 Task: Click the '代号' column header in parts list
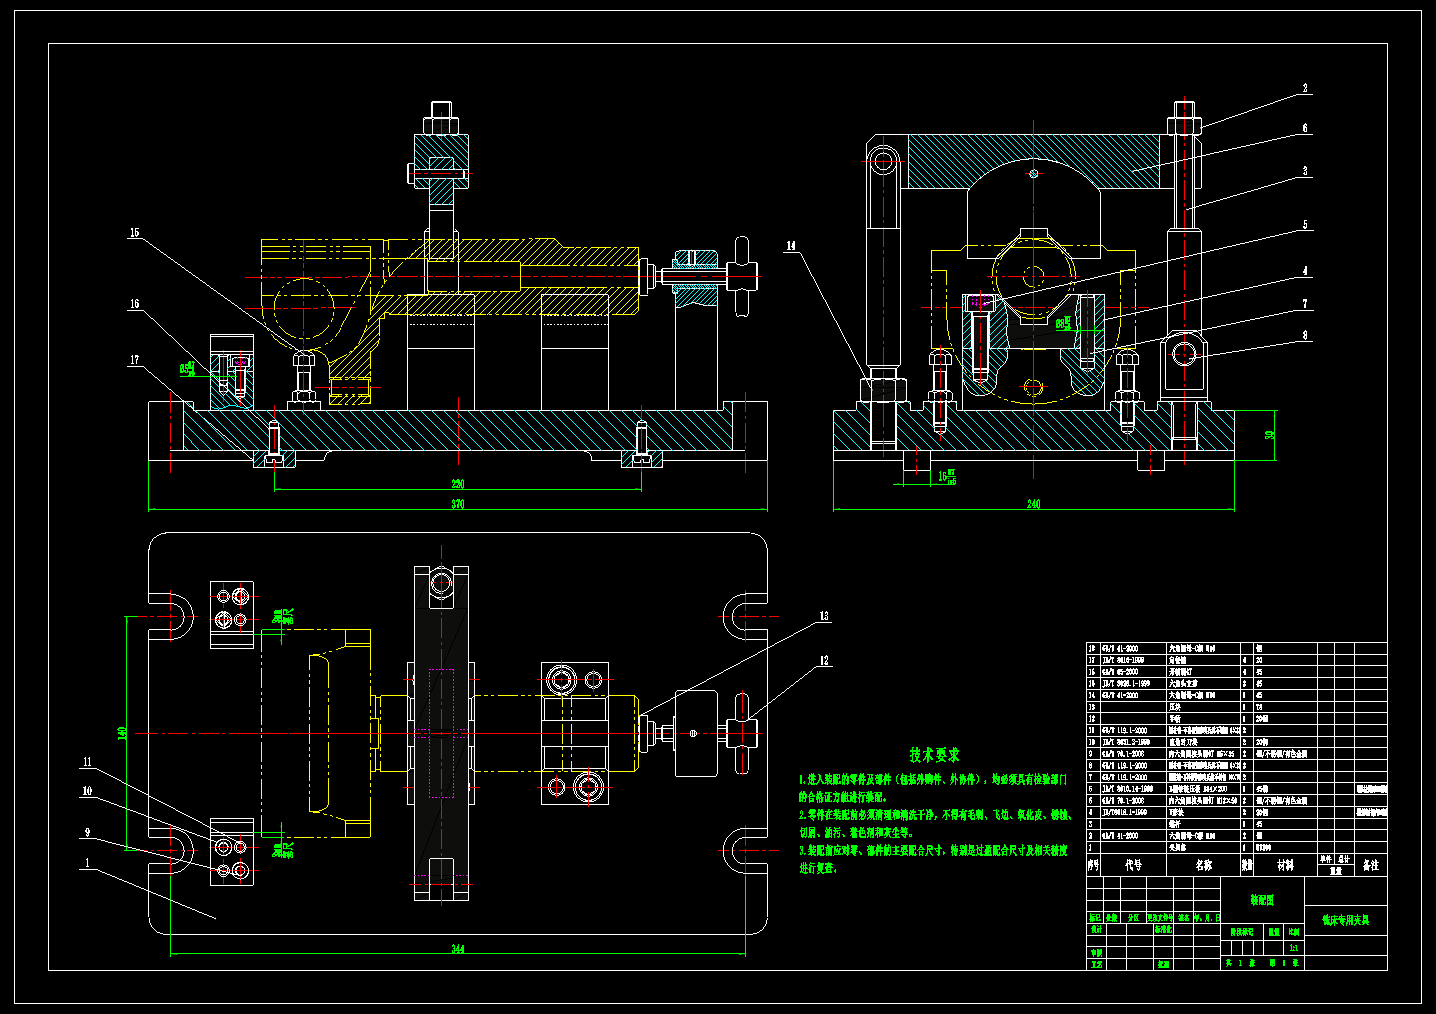(1133, 865)
